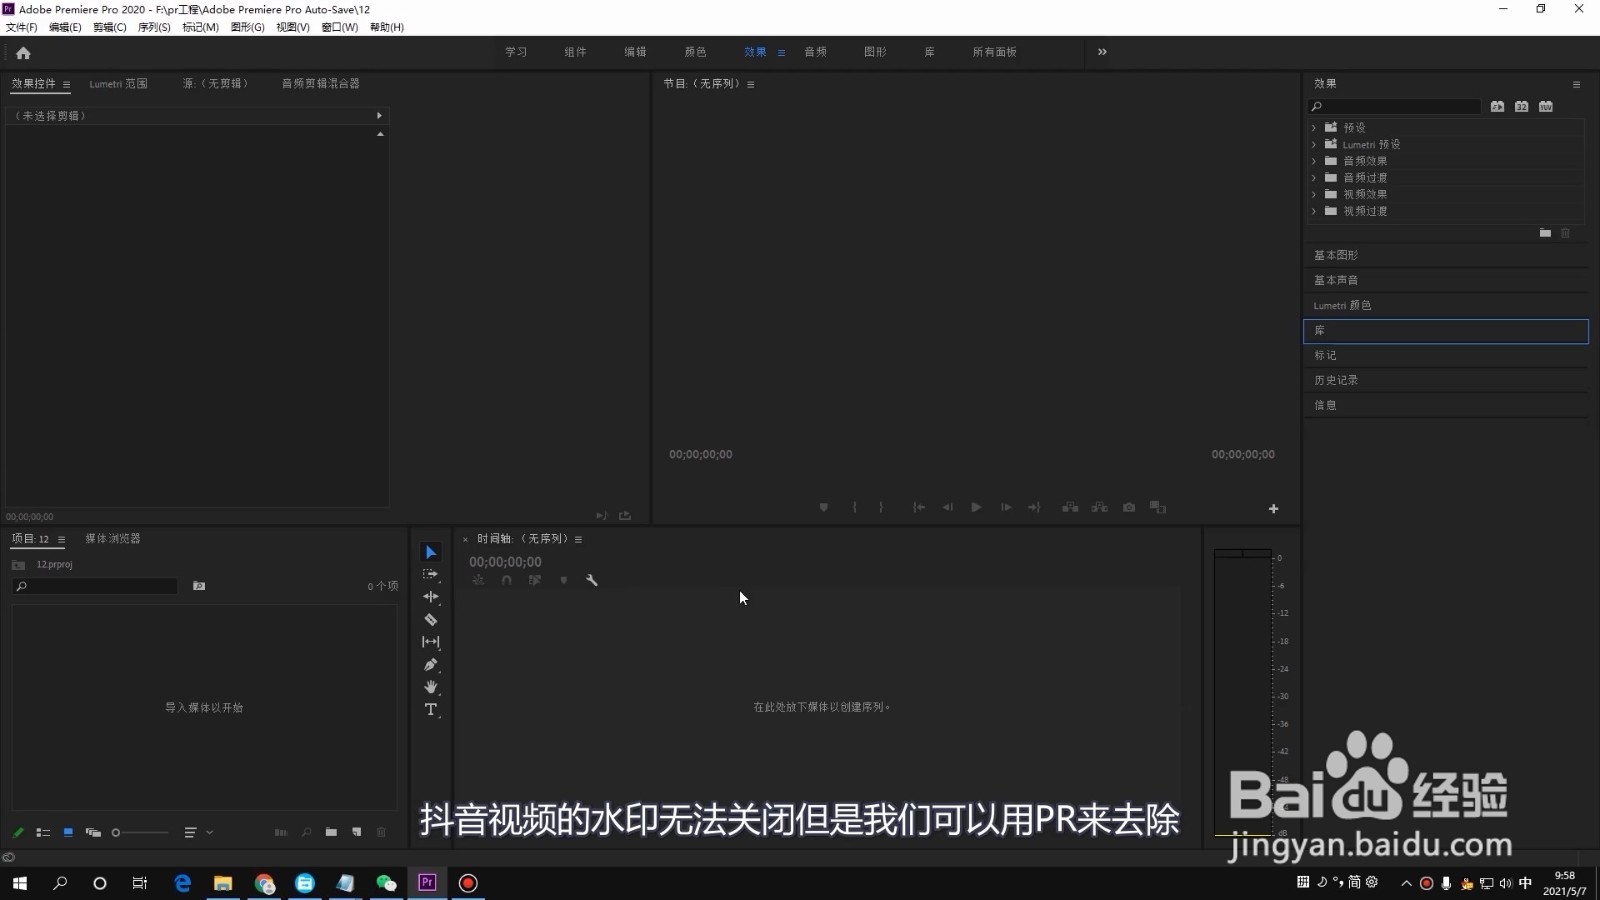Click the Accelerated Effects filter icon

pyautogui.click(x=1497, y=106)
